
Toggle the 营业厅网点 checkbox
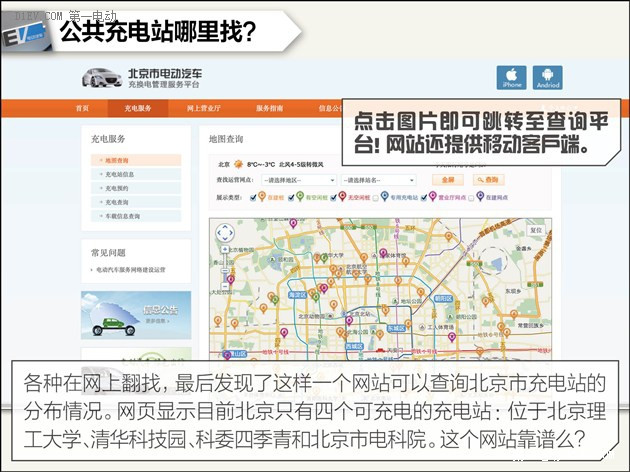coord(423,198)
